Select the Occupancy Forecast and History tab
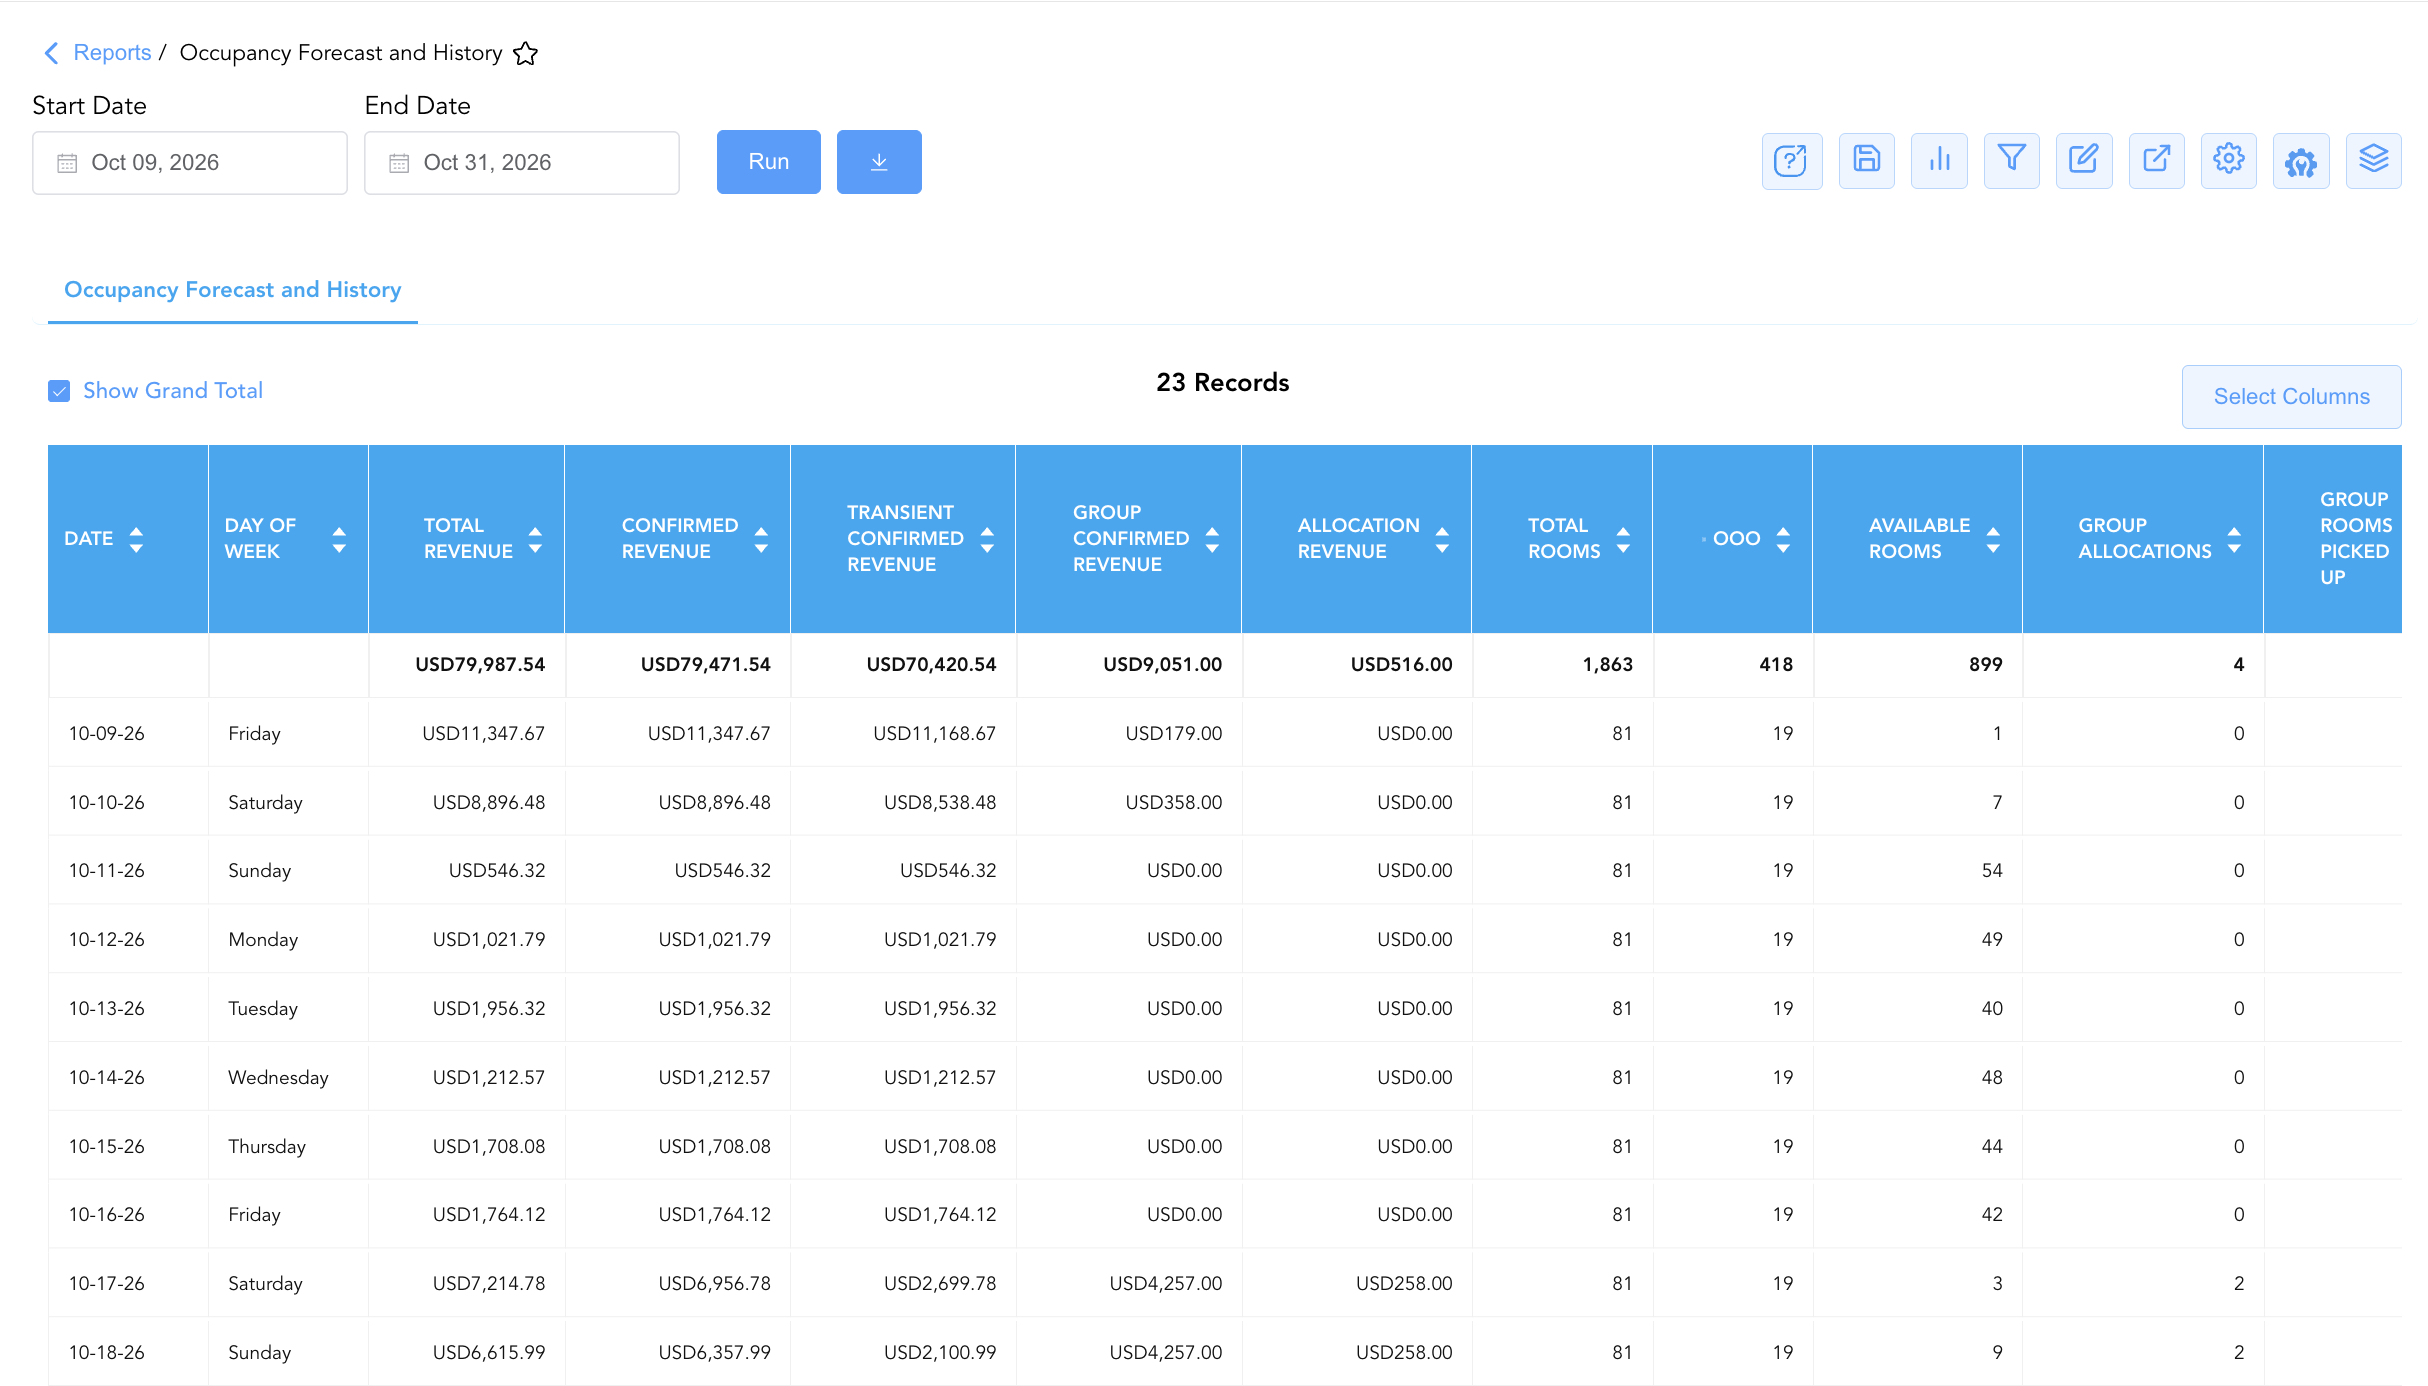This screenshot has height=1386, width=2428. point(233,290)
